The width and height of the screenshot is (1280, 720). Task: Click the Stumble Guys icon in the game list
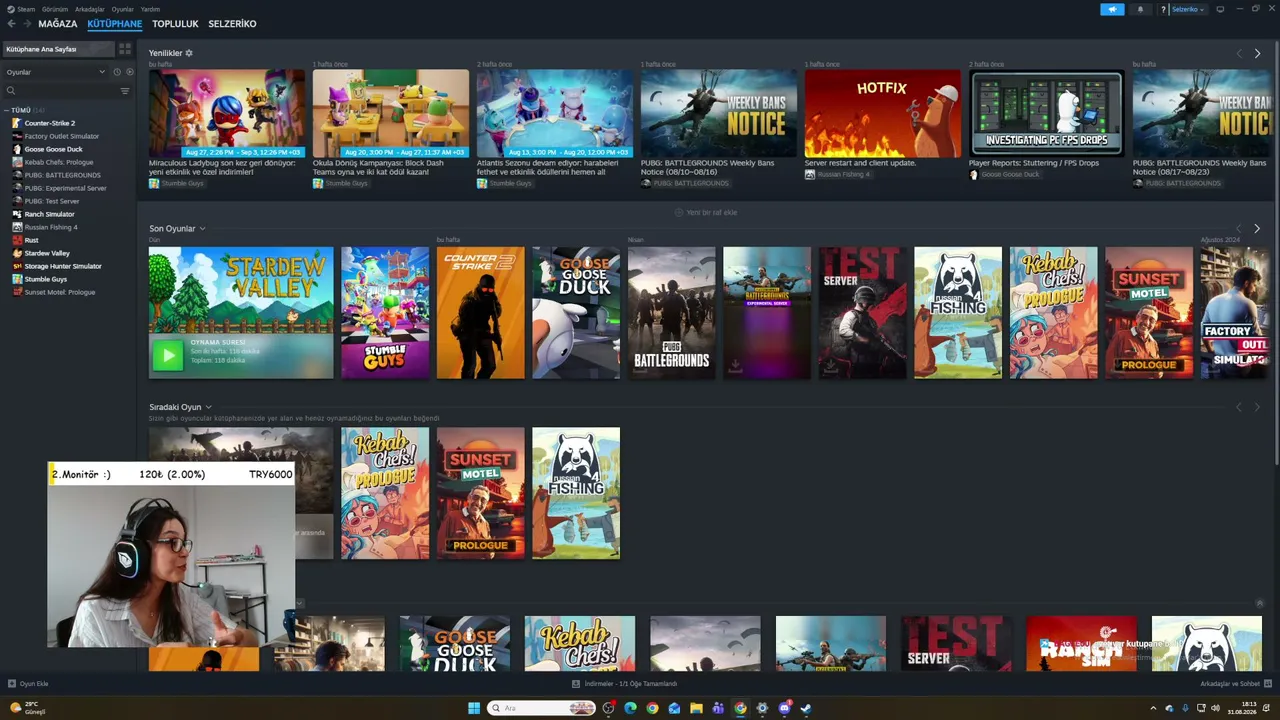pos(17,279)
